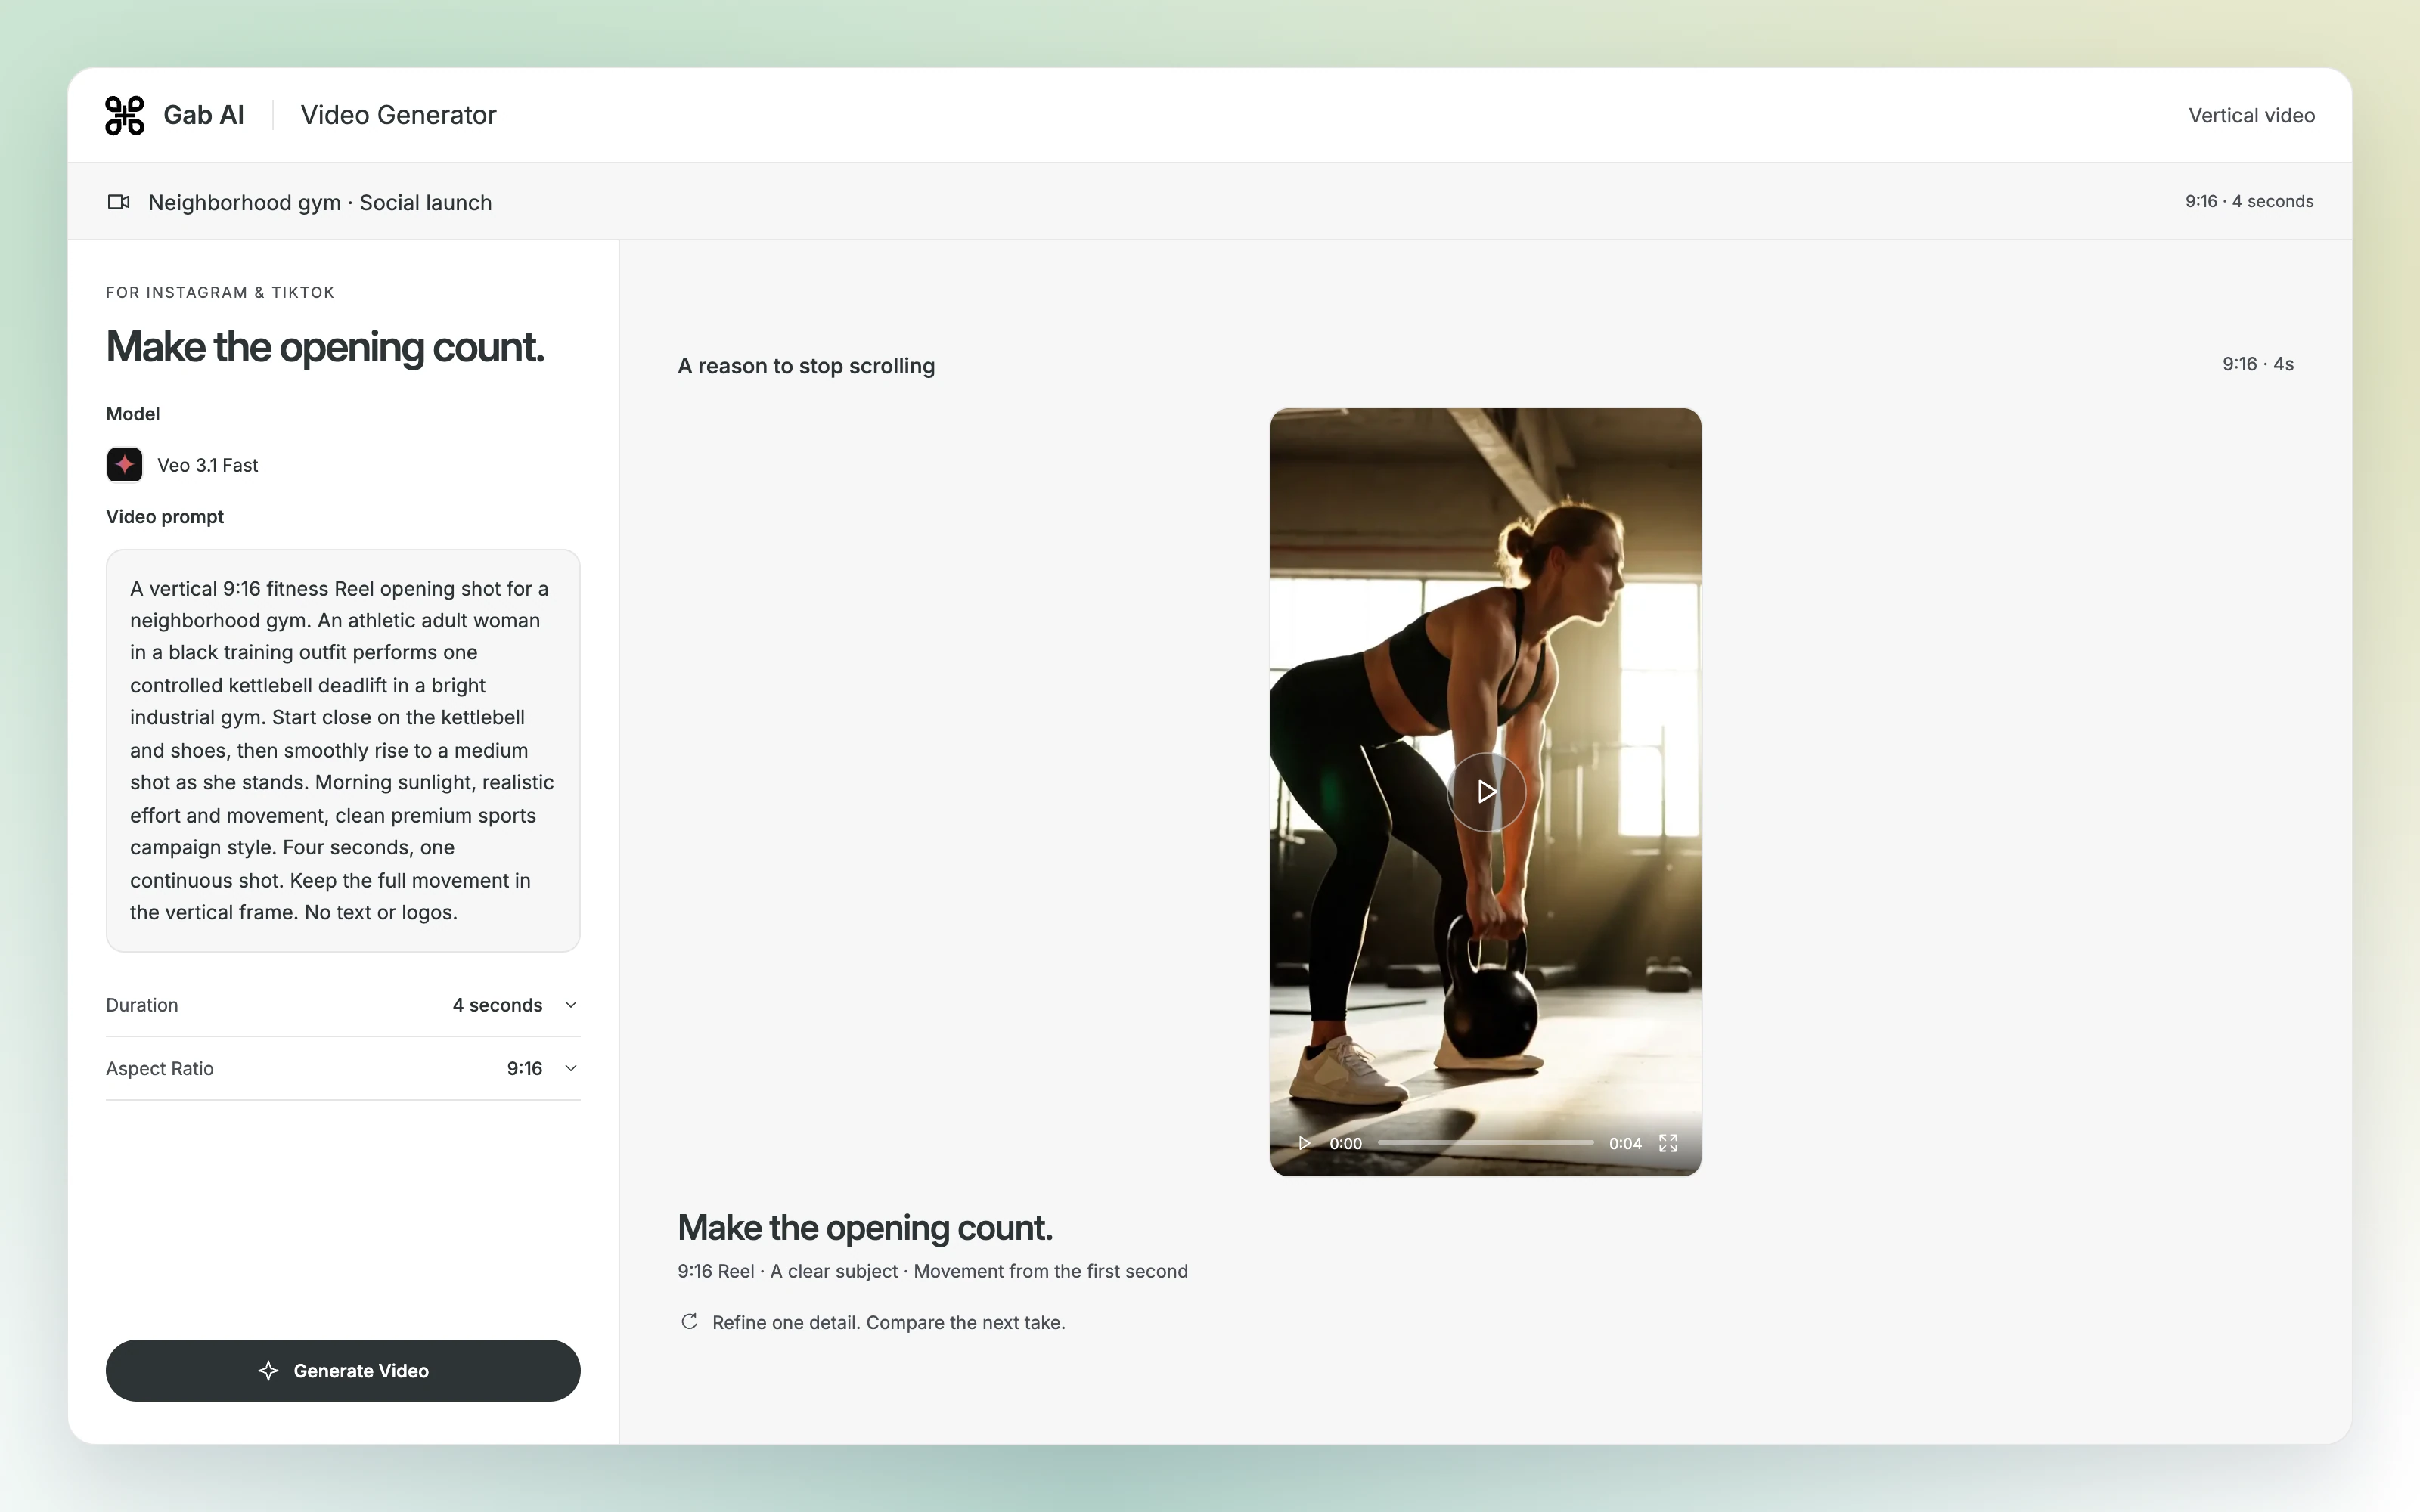The height and width of the screenshot is (1512, 2420).
Task: Open the Duration dropdown showing 4 seconds
Action: pyautogui.click(x=343, y=1005)
